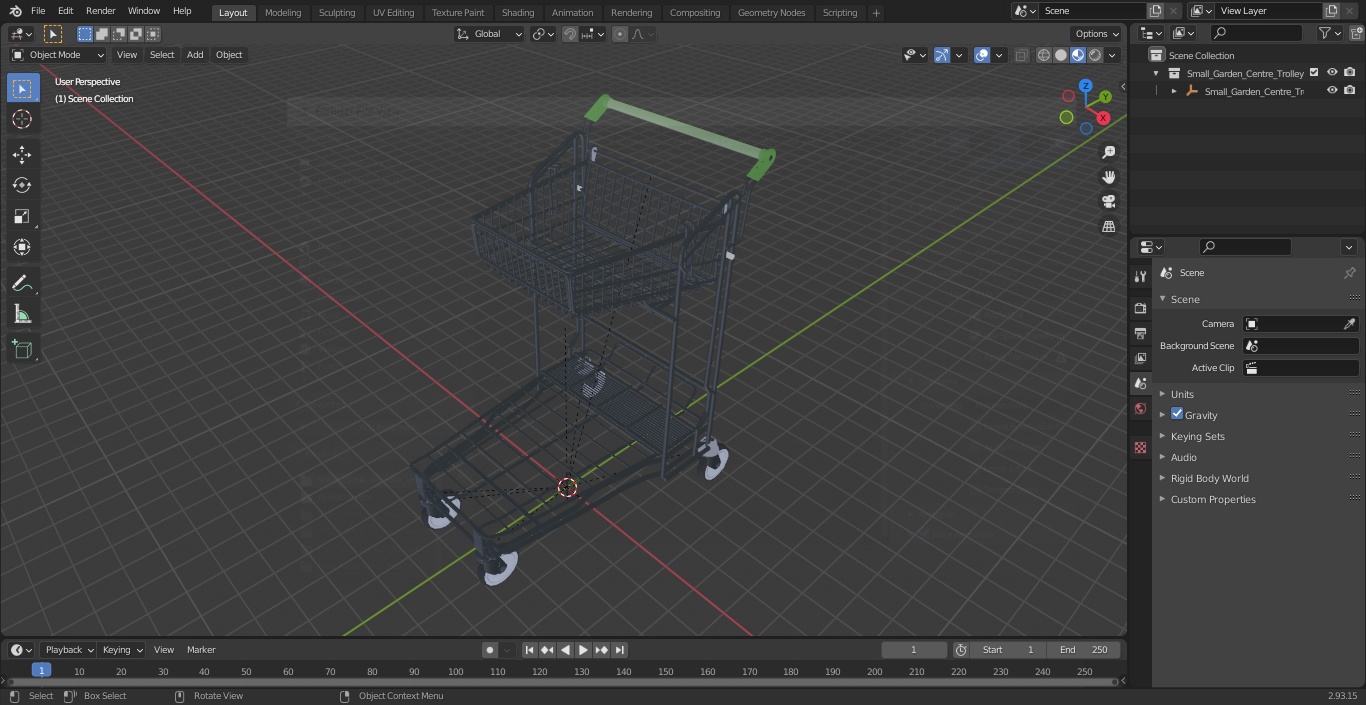Image resolution: width=1366 pixels, height=705 pixels.
Task: Switch to solid viewport shading
Action: pyautogui.click(x=1061, y=55)
